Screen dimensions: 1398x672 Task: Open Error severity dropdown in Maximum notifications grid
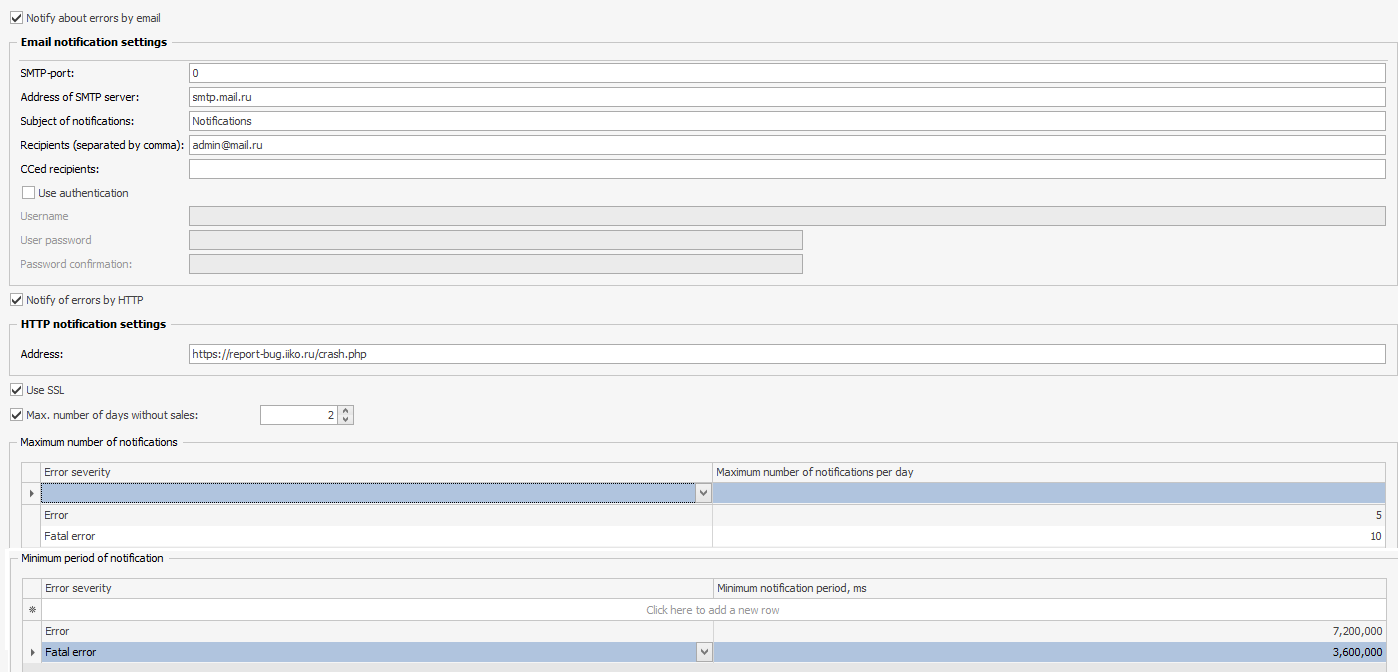[x=703, y=493]
